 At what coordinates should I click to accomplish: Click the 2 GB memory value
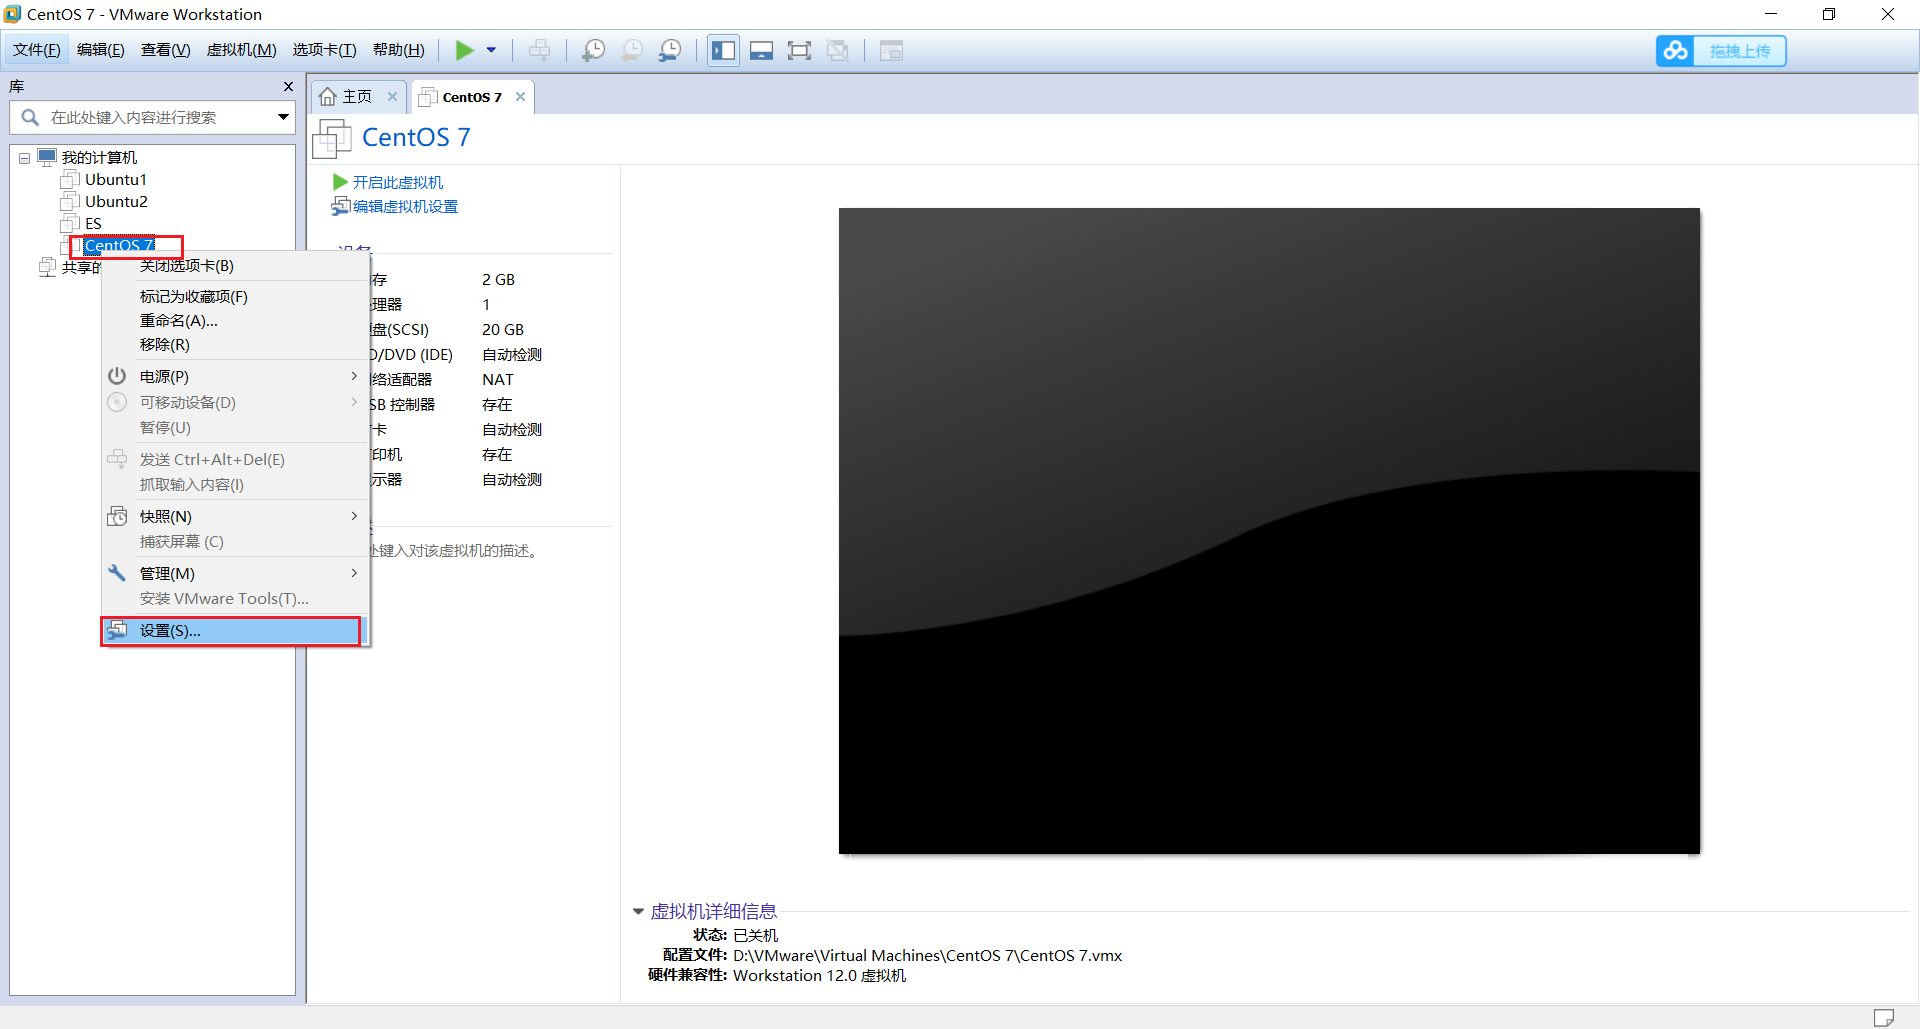[x=498, y=280]
